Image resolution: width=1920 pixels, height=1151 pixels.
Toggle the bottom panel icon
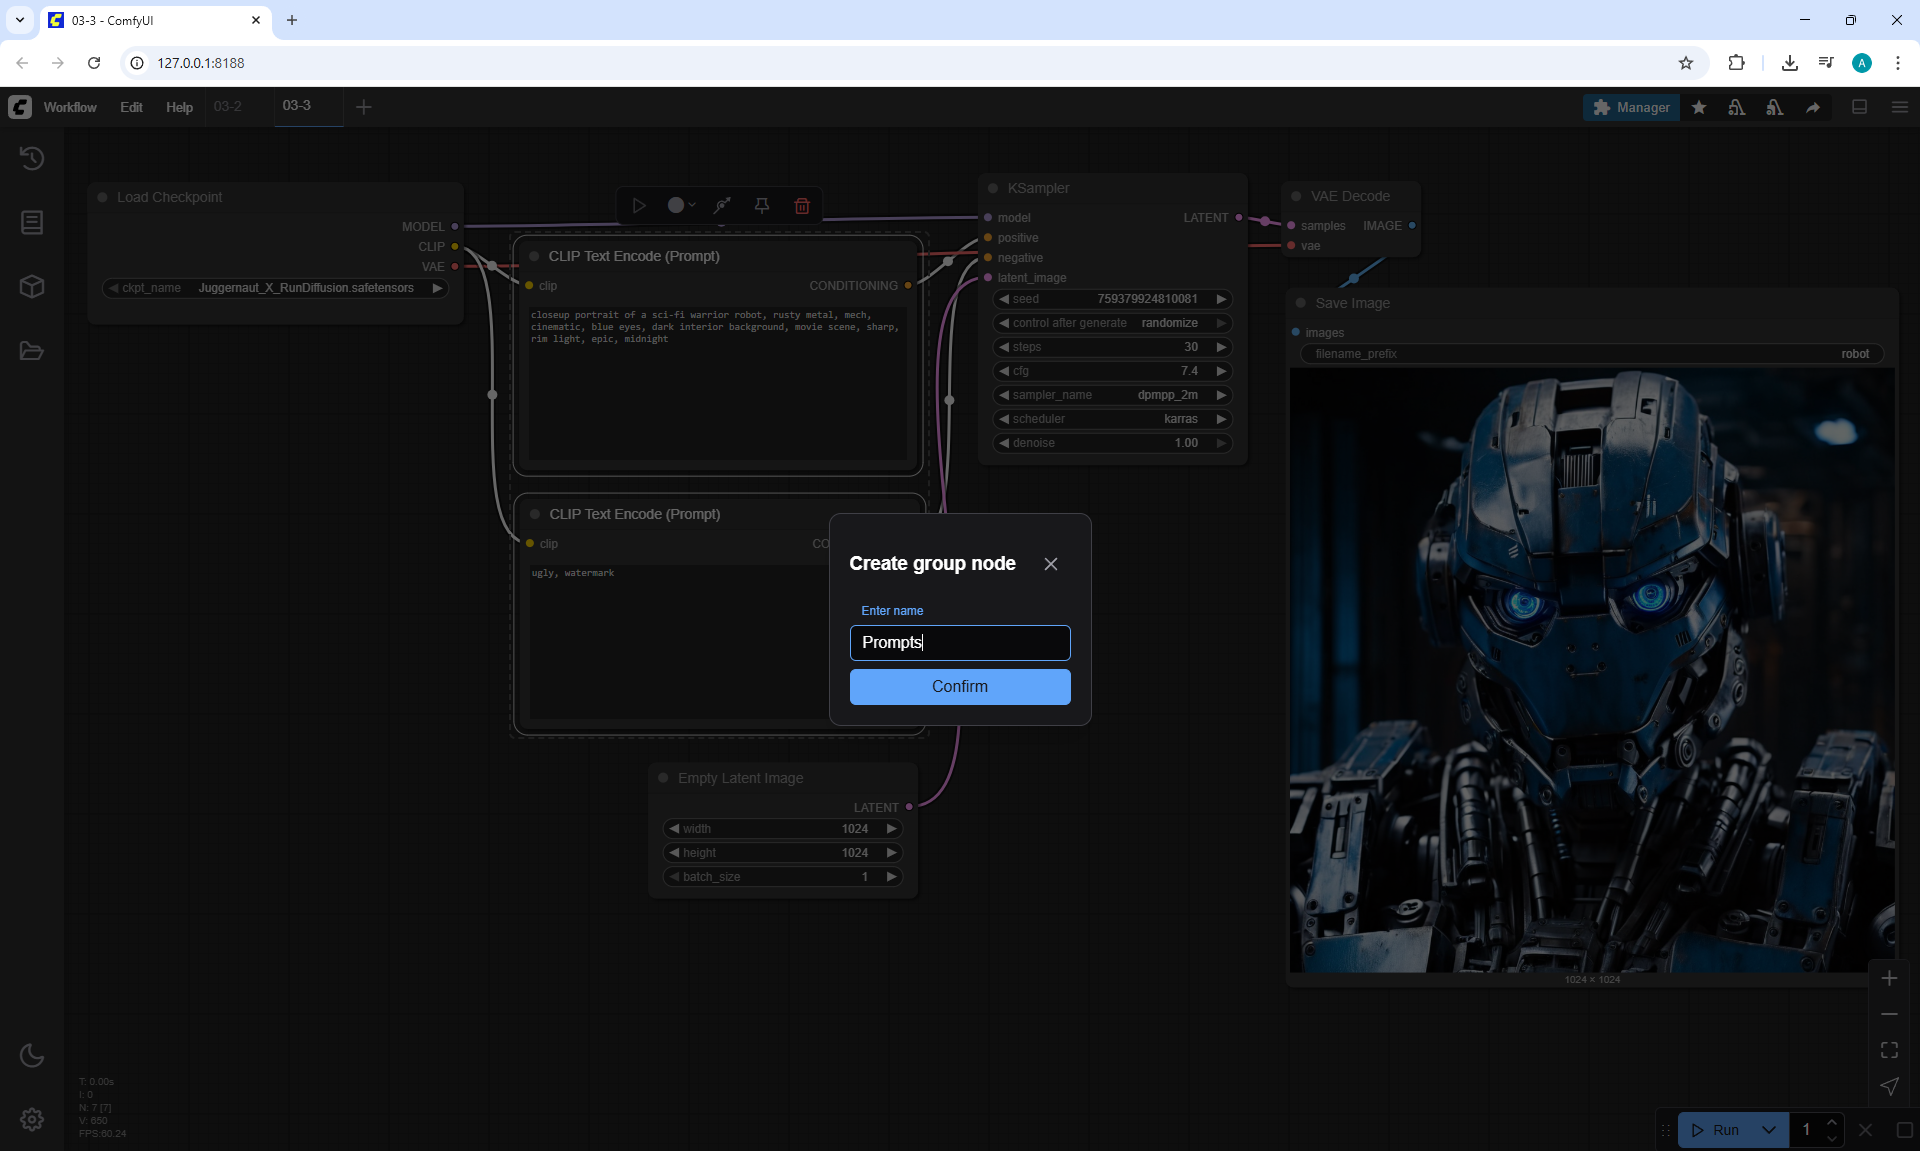pos(1859,107)
